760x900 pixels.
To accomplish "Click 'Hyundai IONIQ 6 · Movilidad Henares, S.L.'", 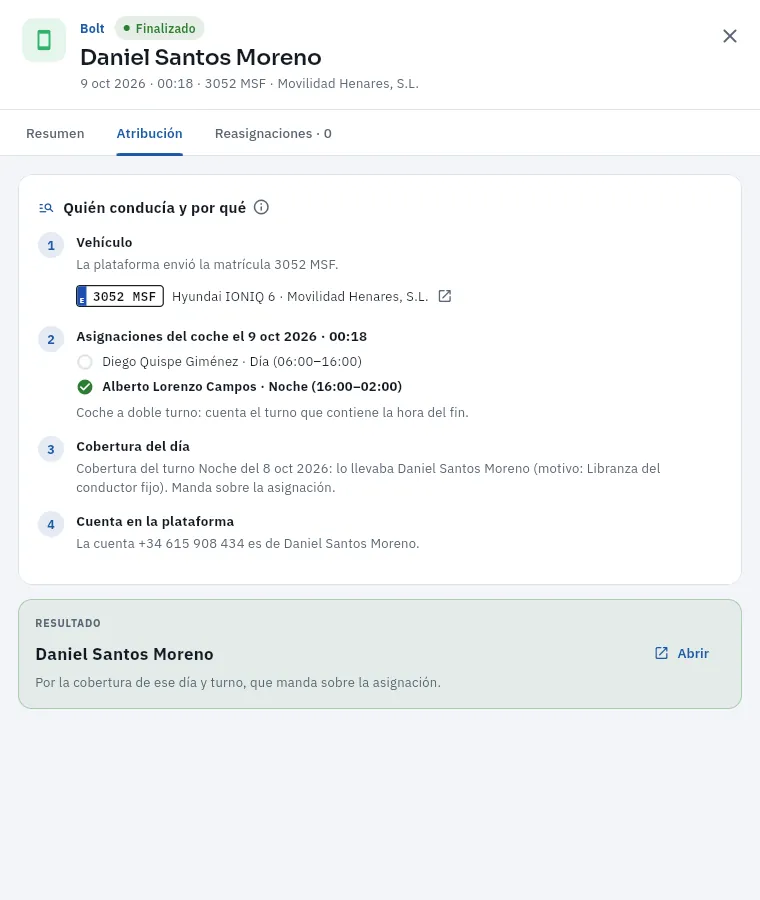I will (300, 297).
